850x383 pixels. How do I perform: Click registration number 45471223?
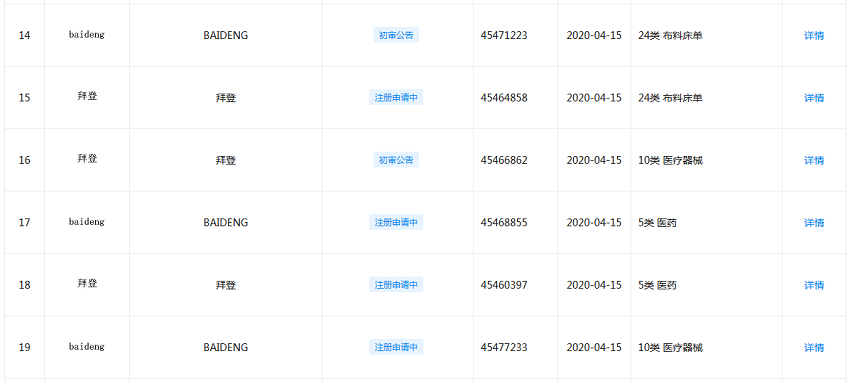504,36
